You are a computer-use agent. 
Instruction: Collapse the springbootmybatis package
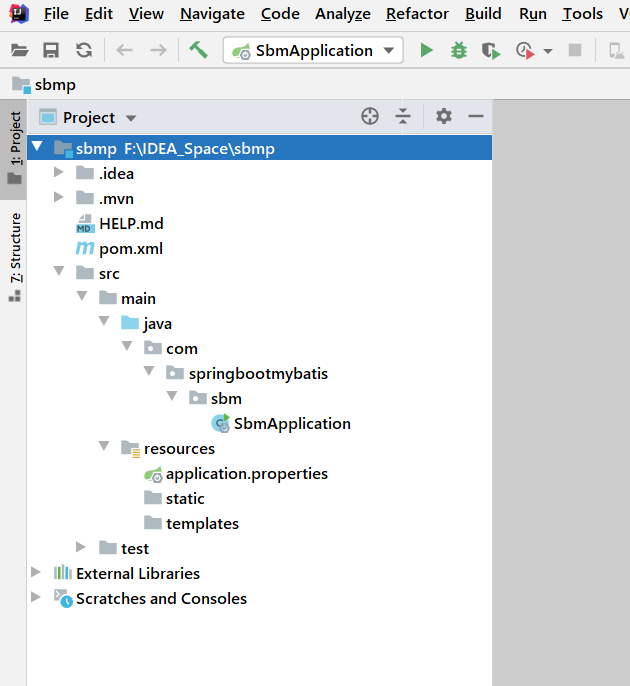pyautogui.click(x=149, y=371)
